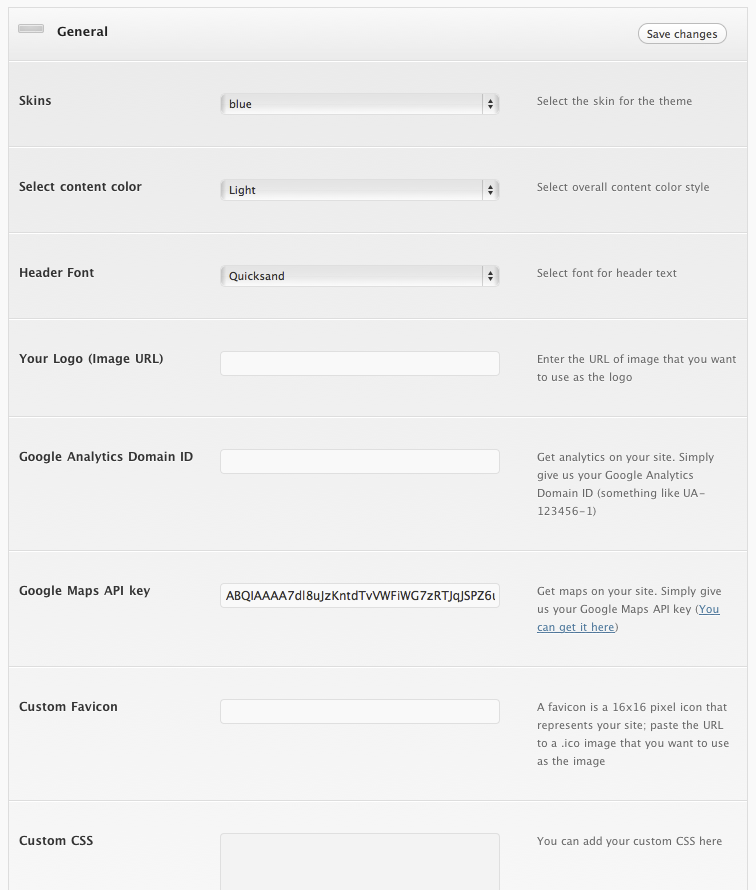Click the Google Analytics Domain ID label
This screenshot has width=756, height=890.
tap(106, 457)
